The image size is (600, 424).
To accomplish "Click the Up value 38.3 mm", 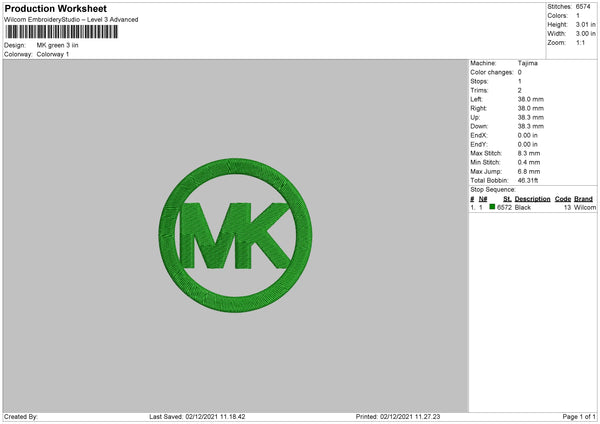I will [531, 117].
